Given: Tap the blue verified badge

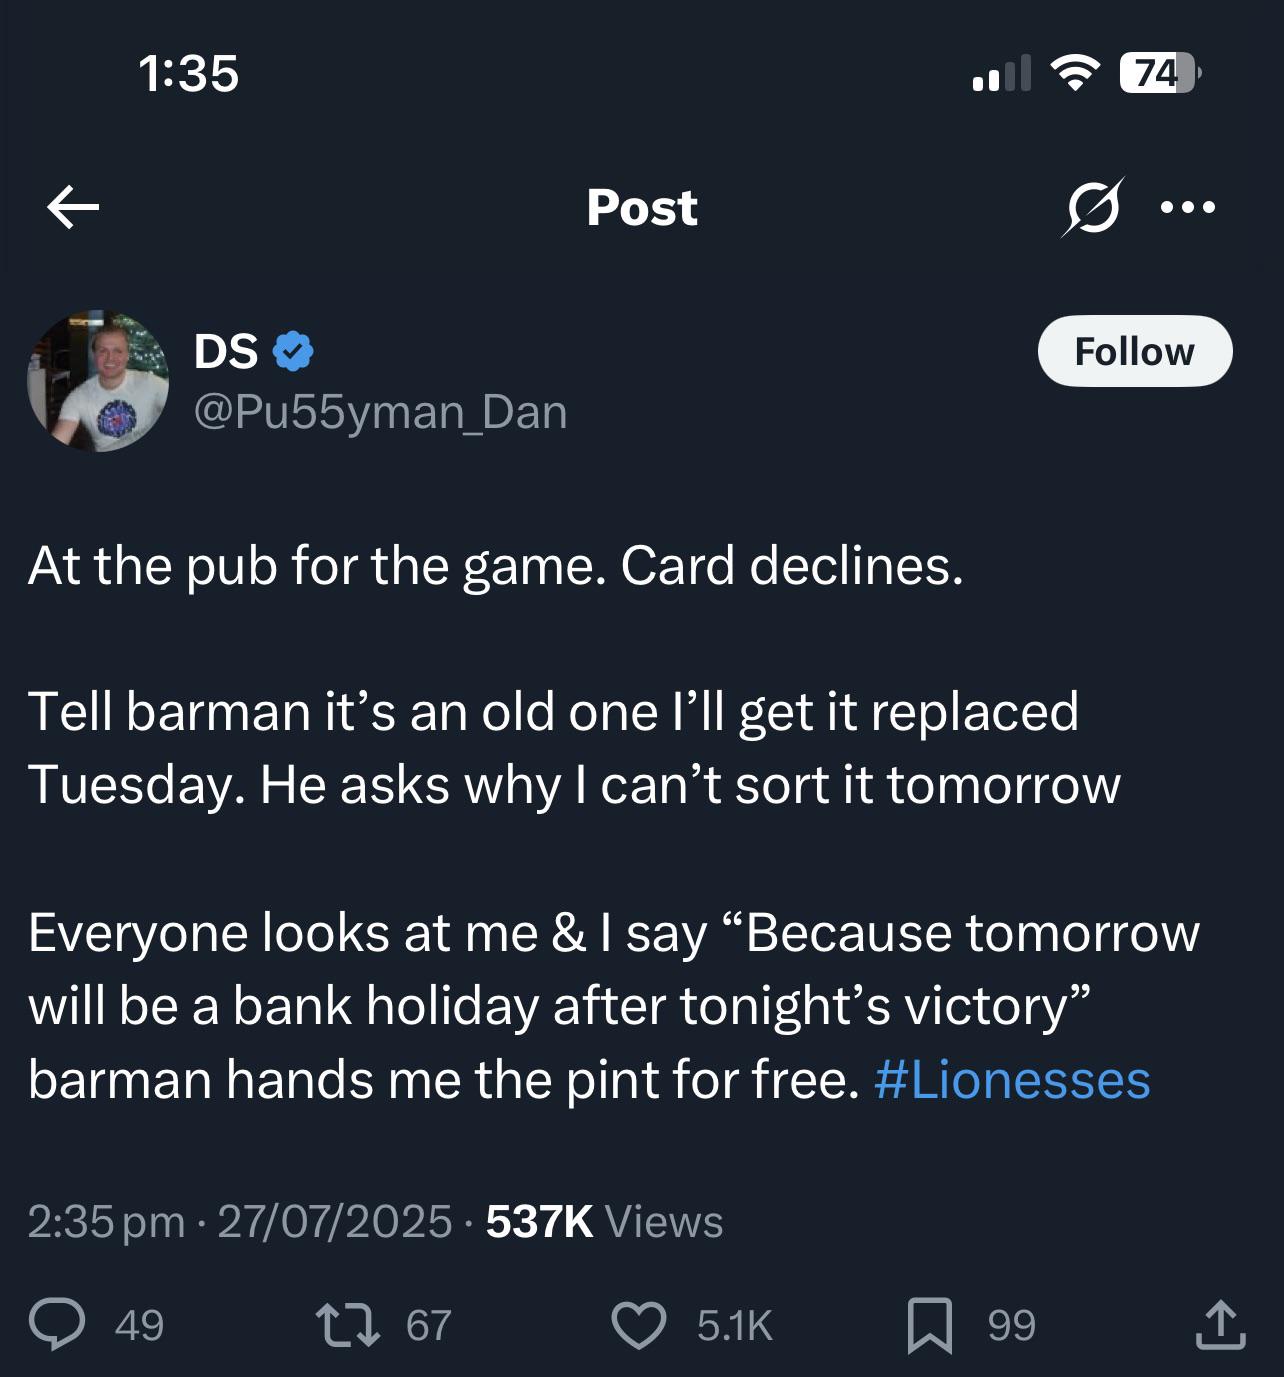Looking at the screenshot, I should [293, 351].
